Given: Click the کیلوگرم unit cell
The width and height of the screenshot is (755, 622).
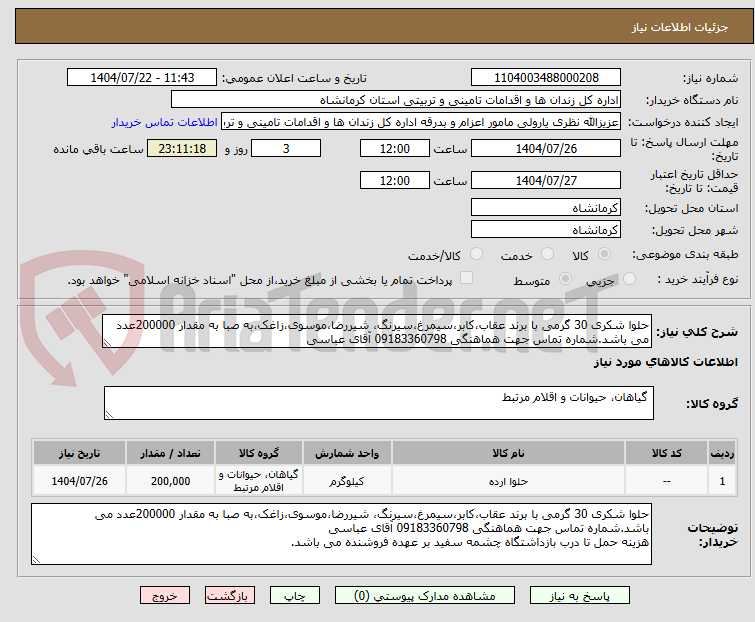Looking at the screenshot, I should coord(347,481).
